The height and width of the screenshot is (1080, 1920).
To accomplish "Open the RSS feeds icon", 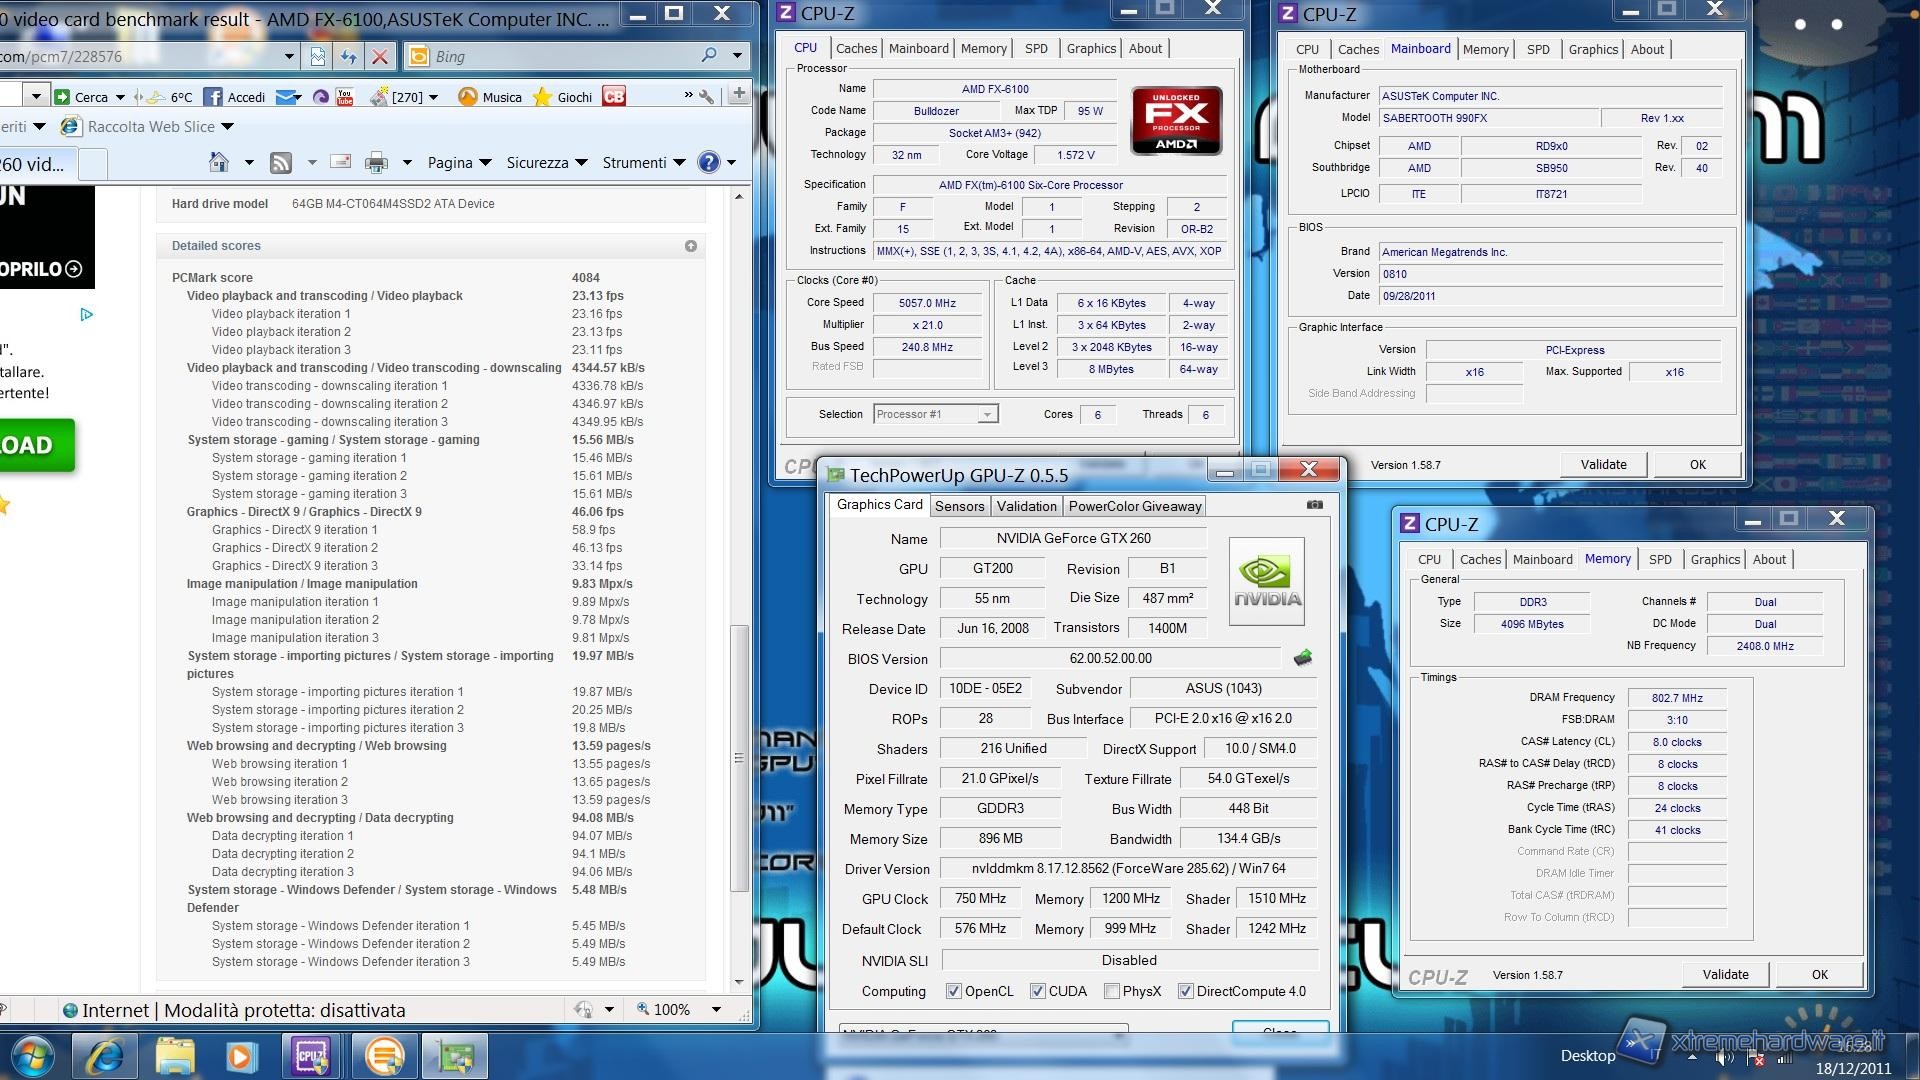I will (x=281, y=163).
